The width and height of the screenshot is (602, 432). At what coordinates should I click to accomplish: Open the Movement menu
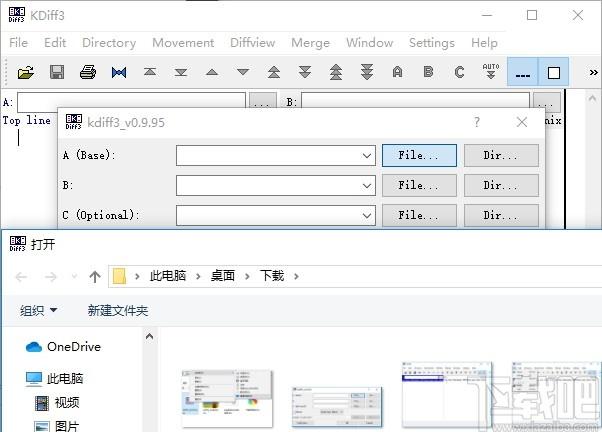click(183, 43)
